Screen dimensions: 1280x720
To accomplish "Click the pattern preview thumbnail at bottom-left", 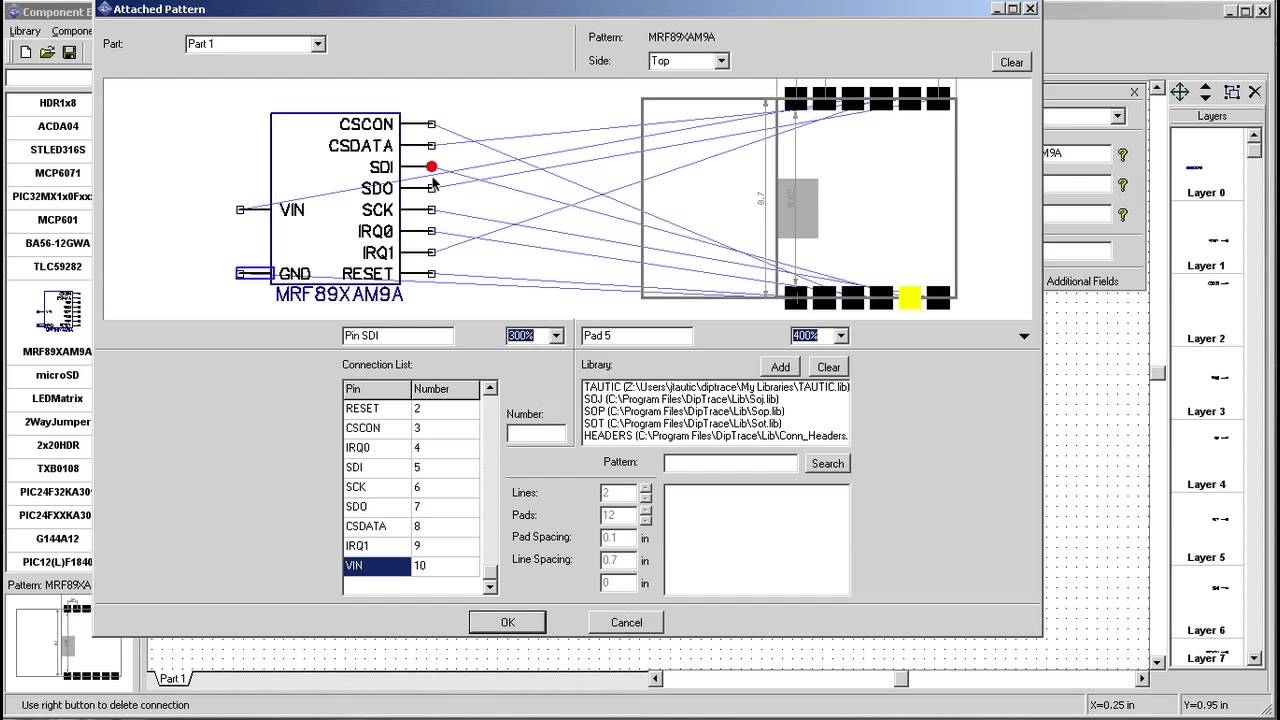I will pos(69,640).
